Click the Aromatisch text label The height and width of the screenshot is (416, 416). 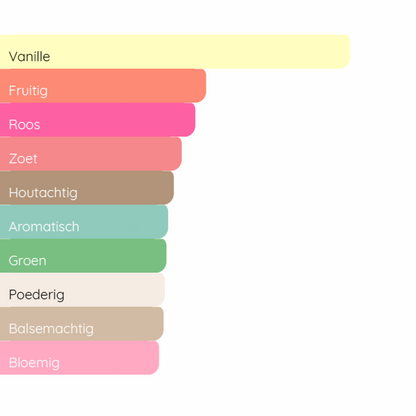tap(44, 227)
